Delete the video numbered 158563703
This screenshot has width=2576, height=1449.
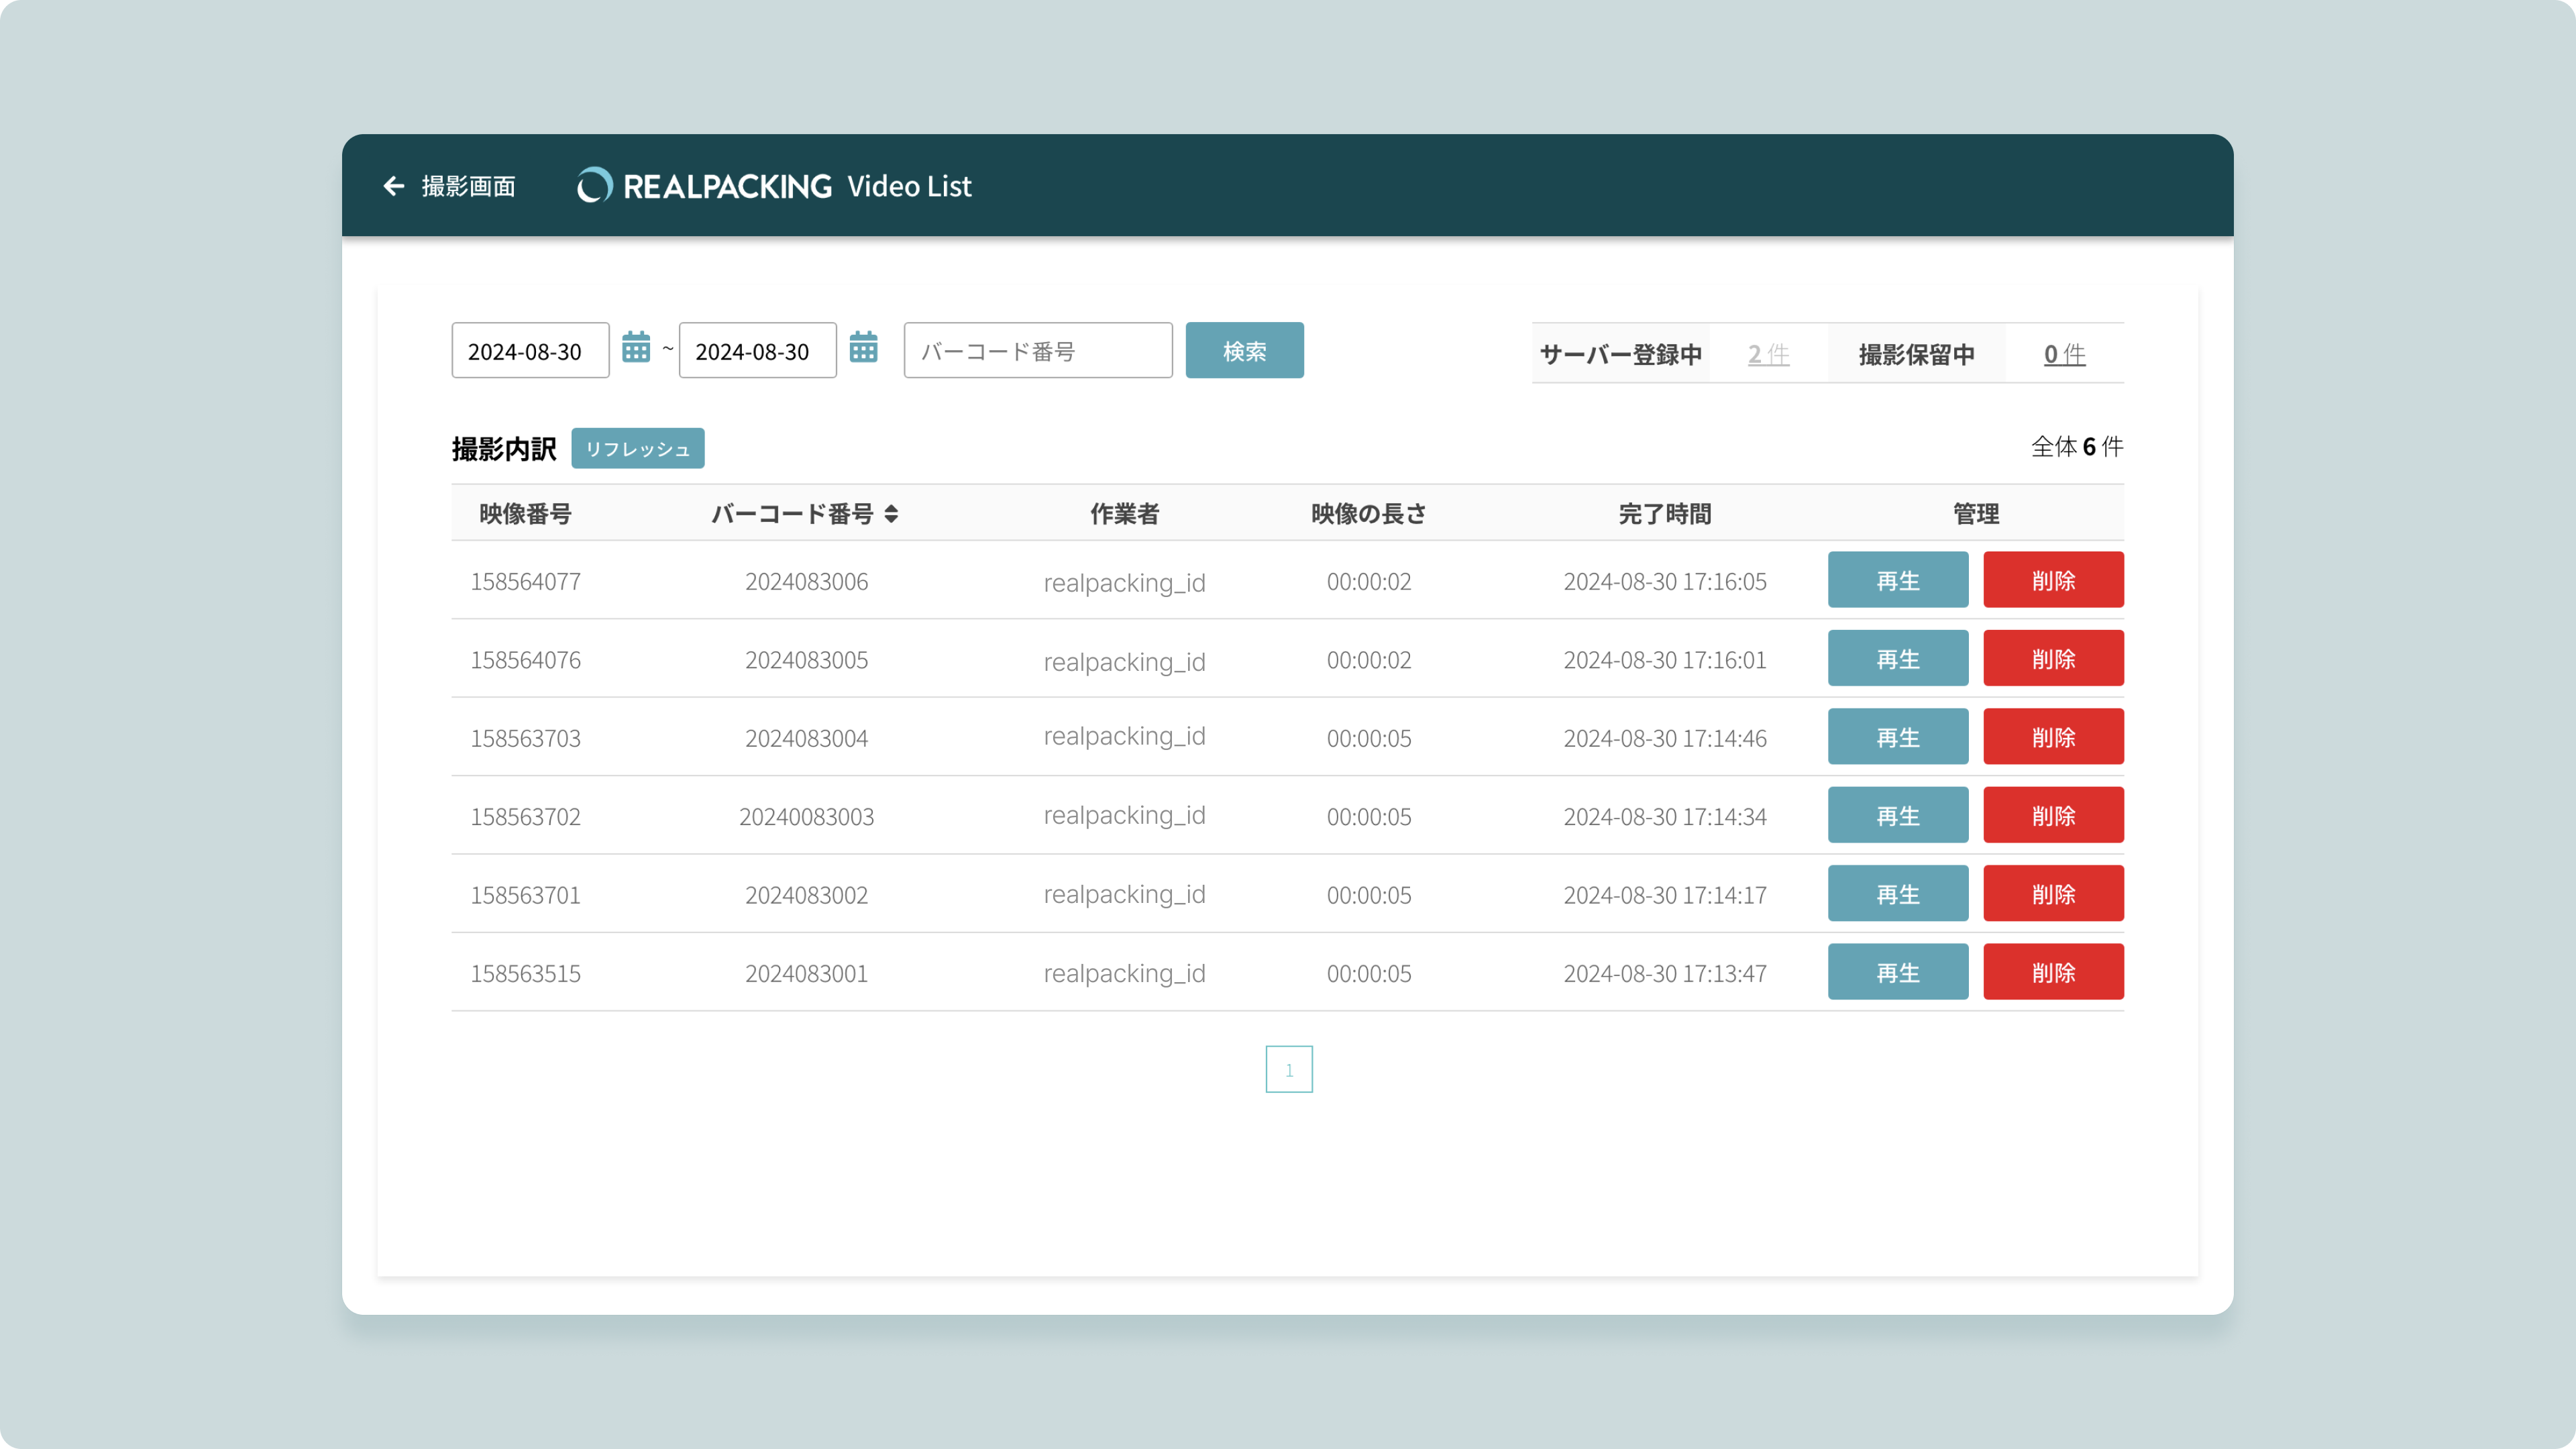[2053, 737]
